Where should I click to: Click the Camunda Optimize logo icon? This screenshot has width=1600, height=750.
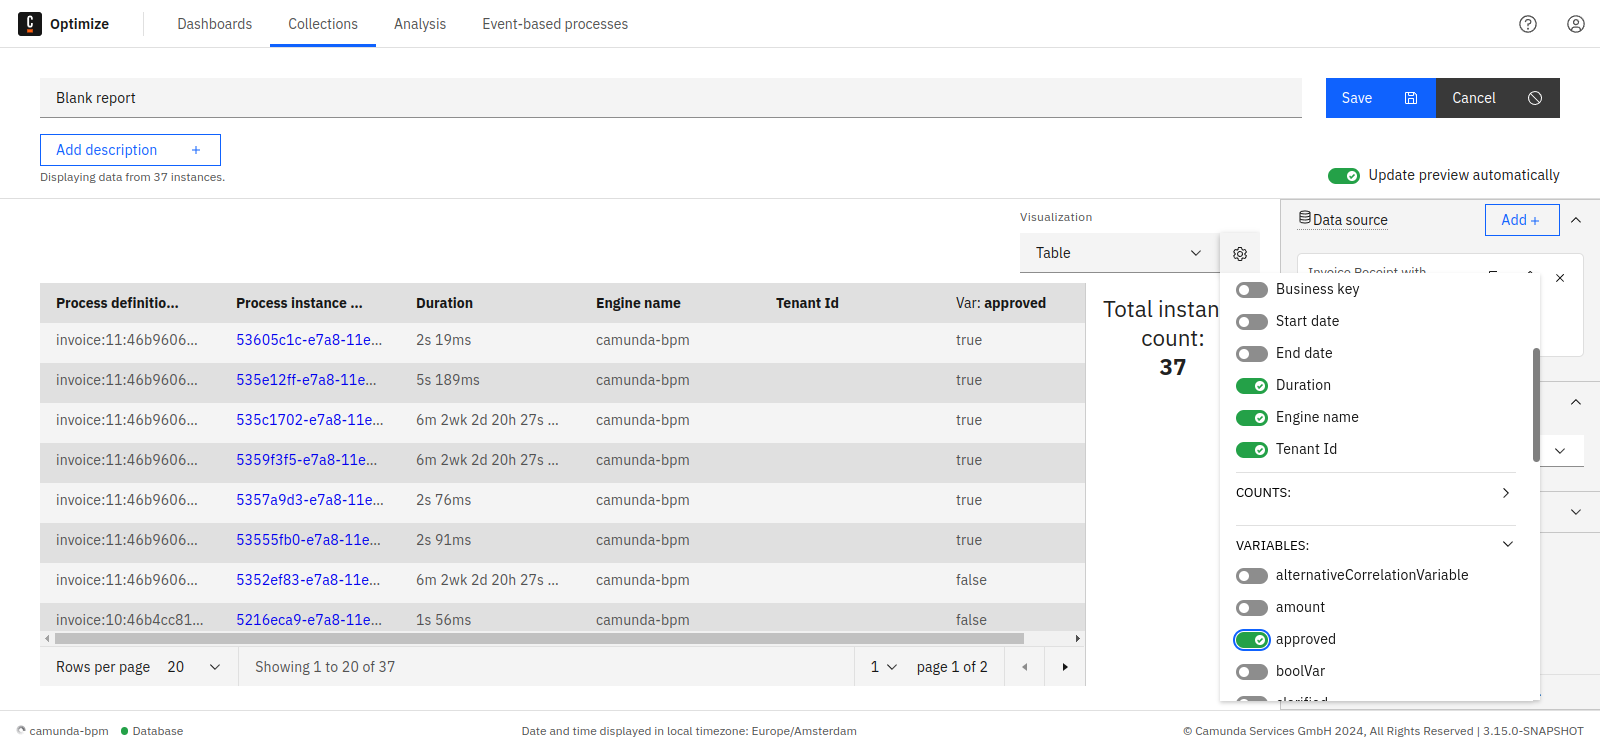point(30,24)
